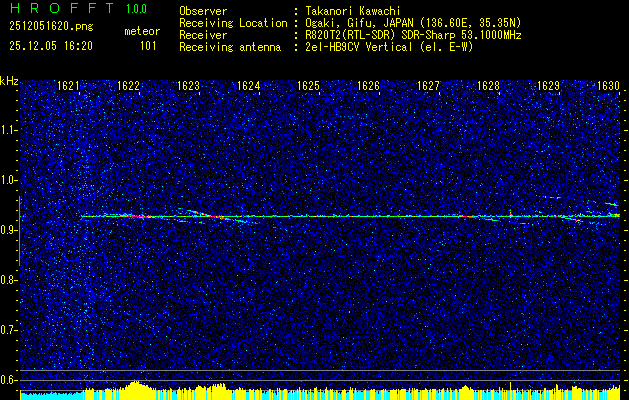The image size is (629, 400).
Task: Click the 0.7 kHz axis label
Action: (x=8, y=330)
